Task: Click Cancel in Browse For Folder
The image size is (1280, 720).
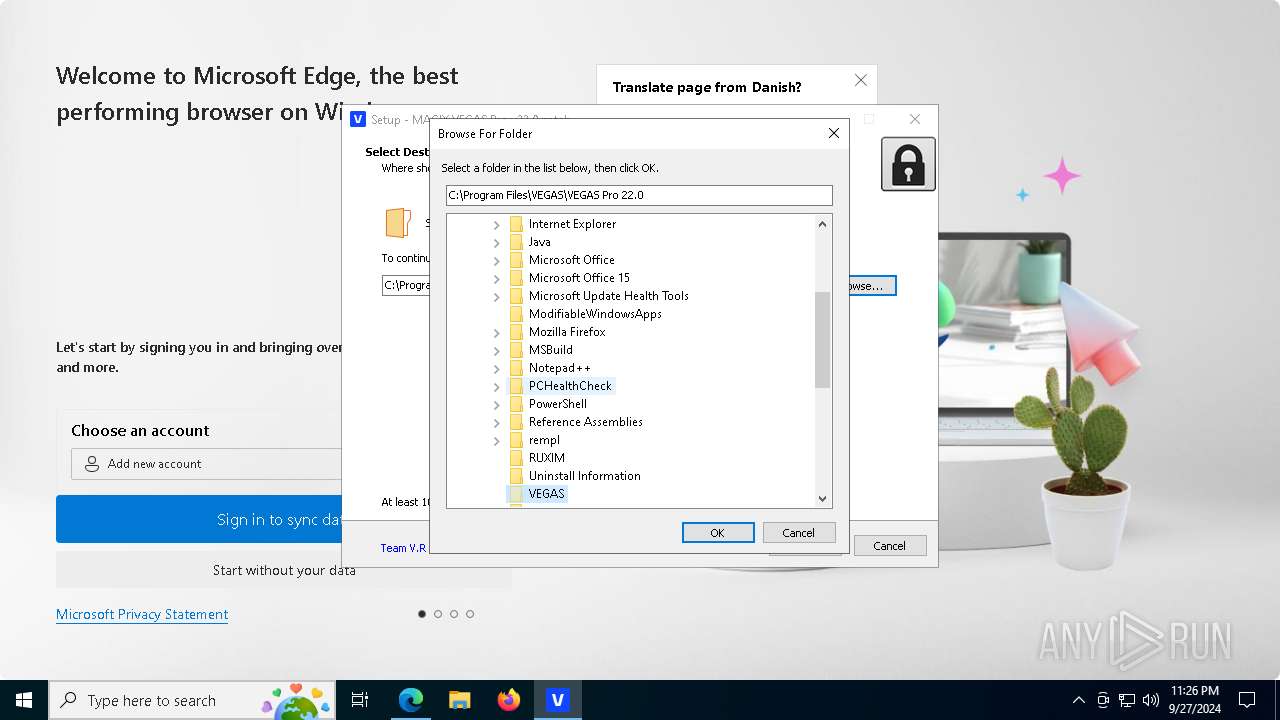Action: coord(798,533)
